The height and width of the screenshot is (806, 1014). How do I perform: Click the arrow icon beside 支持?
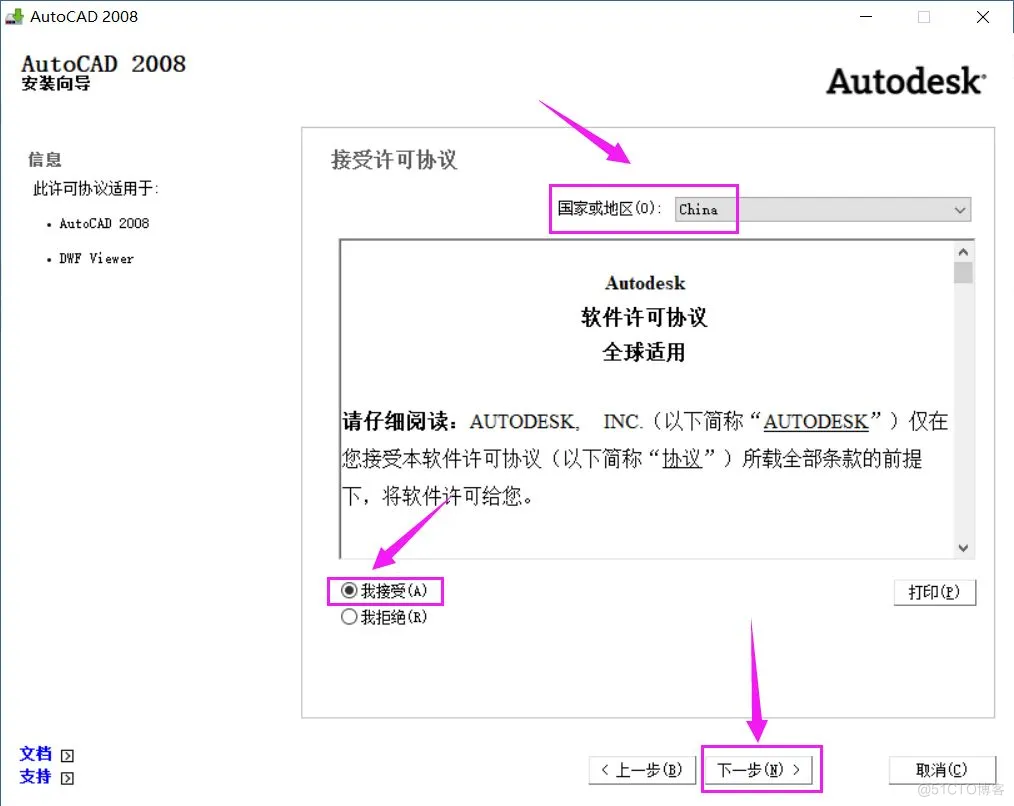click(67, 778)
